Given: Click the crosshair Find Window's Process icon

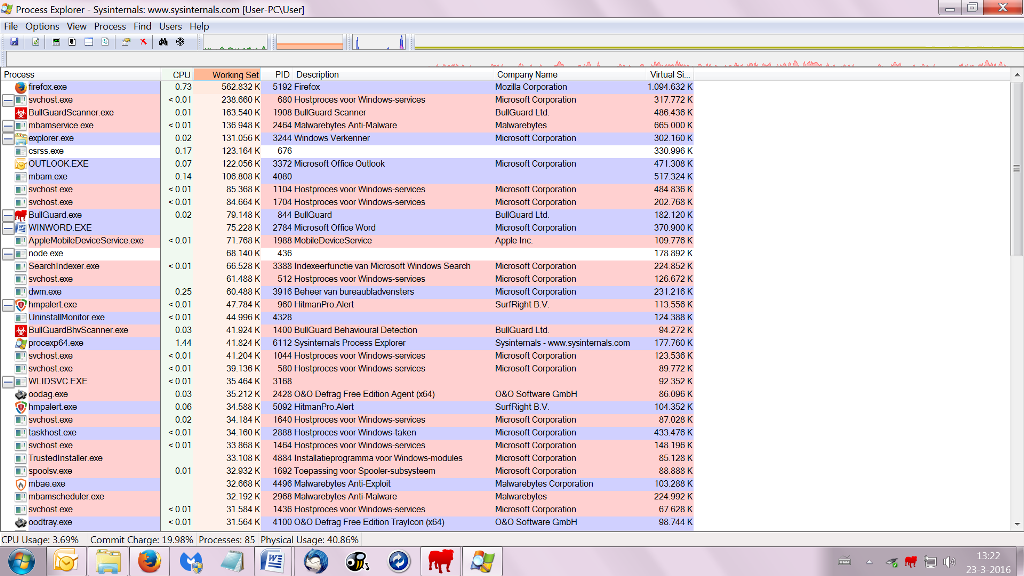Looking at the screenshot, I should coord(180,42).
